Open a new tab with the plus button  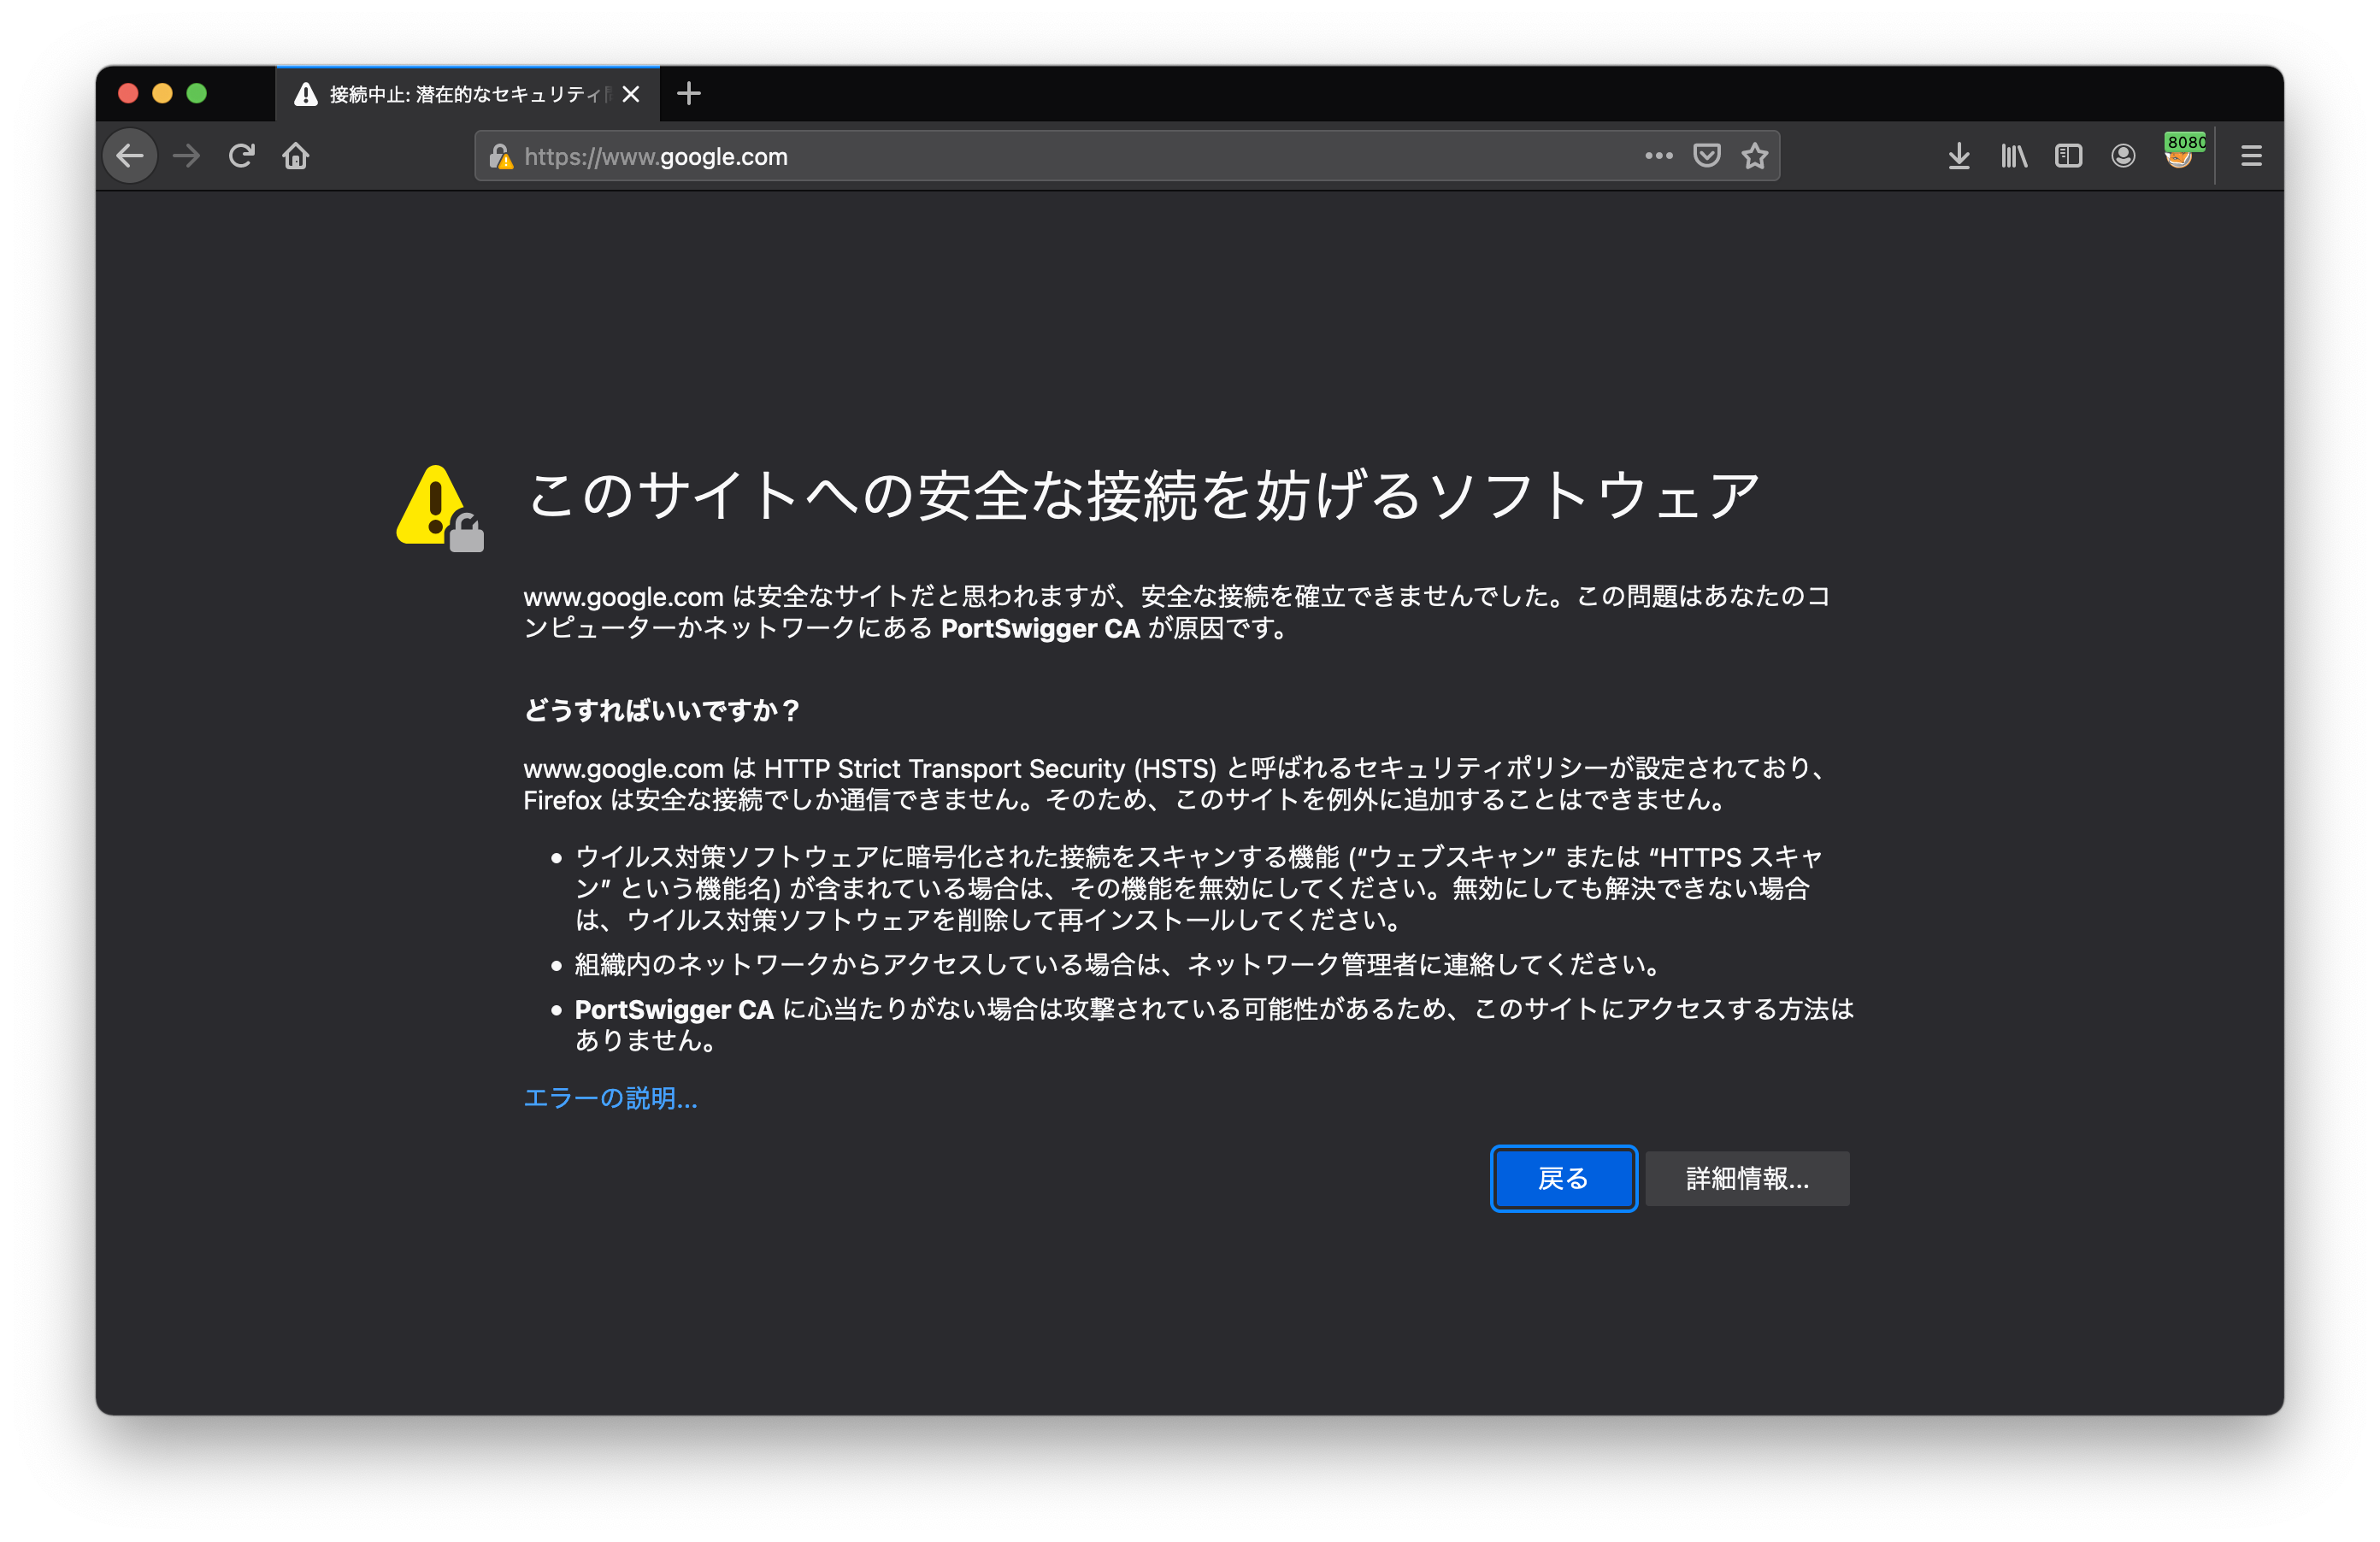click(x=689, y=94)
